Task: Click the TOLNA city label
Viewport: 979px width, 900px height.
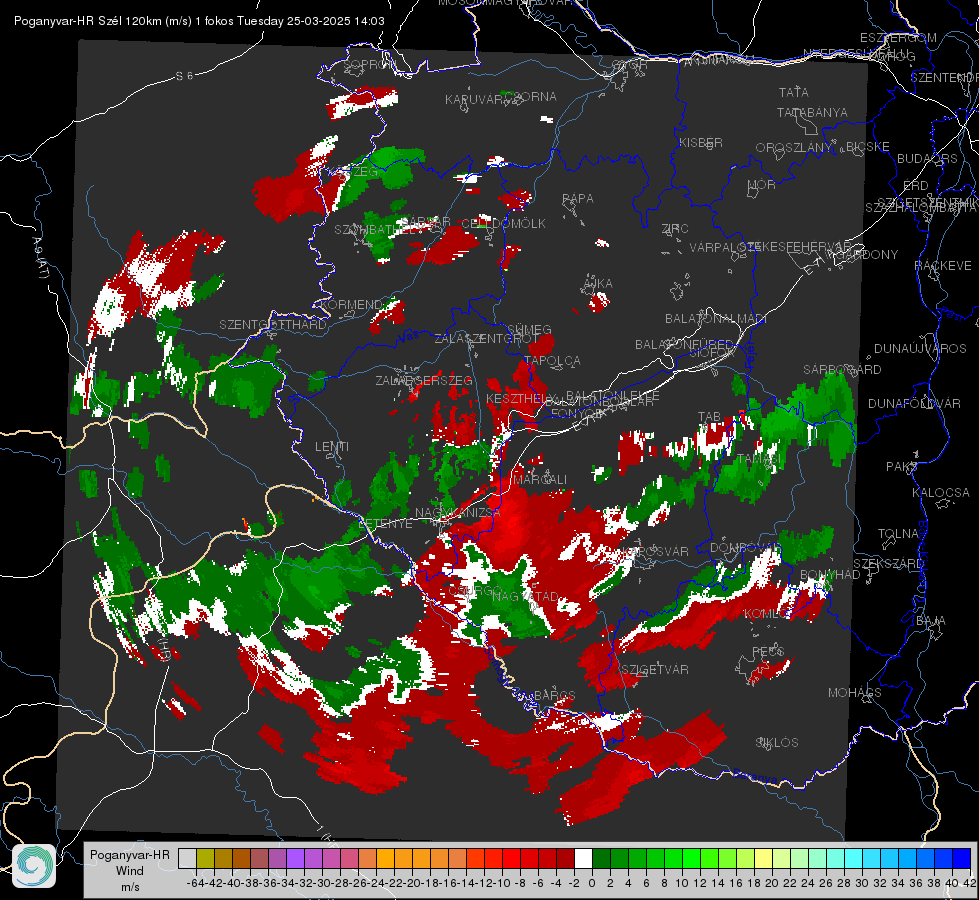Action: click(898, 533)
